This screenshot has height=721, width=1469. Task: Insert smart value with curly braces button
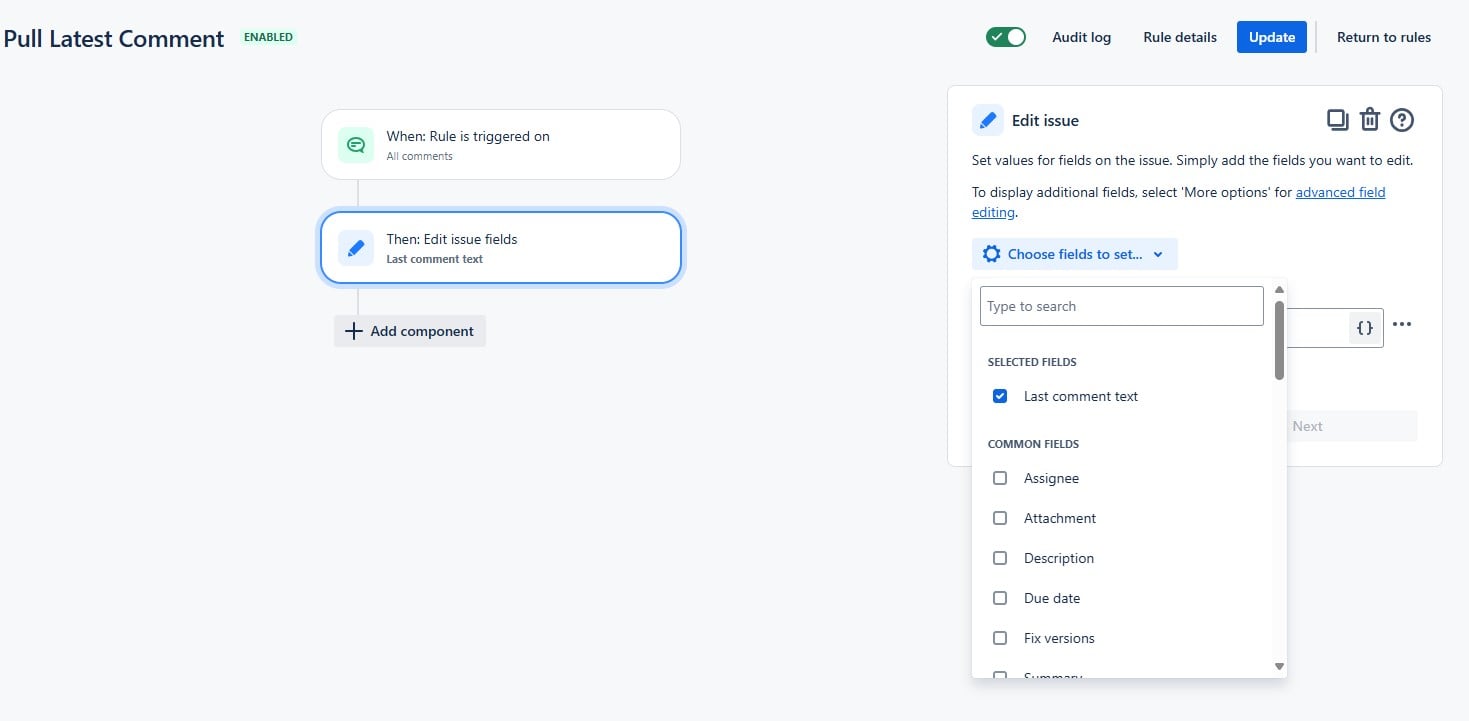1364,327
